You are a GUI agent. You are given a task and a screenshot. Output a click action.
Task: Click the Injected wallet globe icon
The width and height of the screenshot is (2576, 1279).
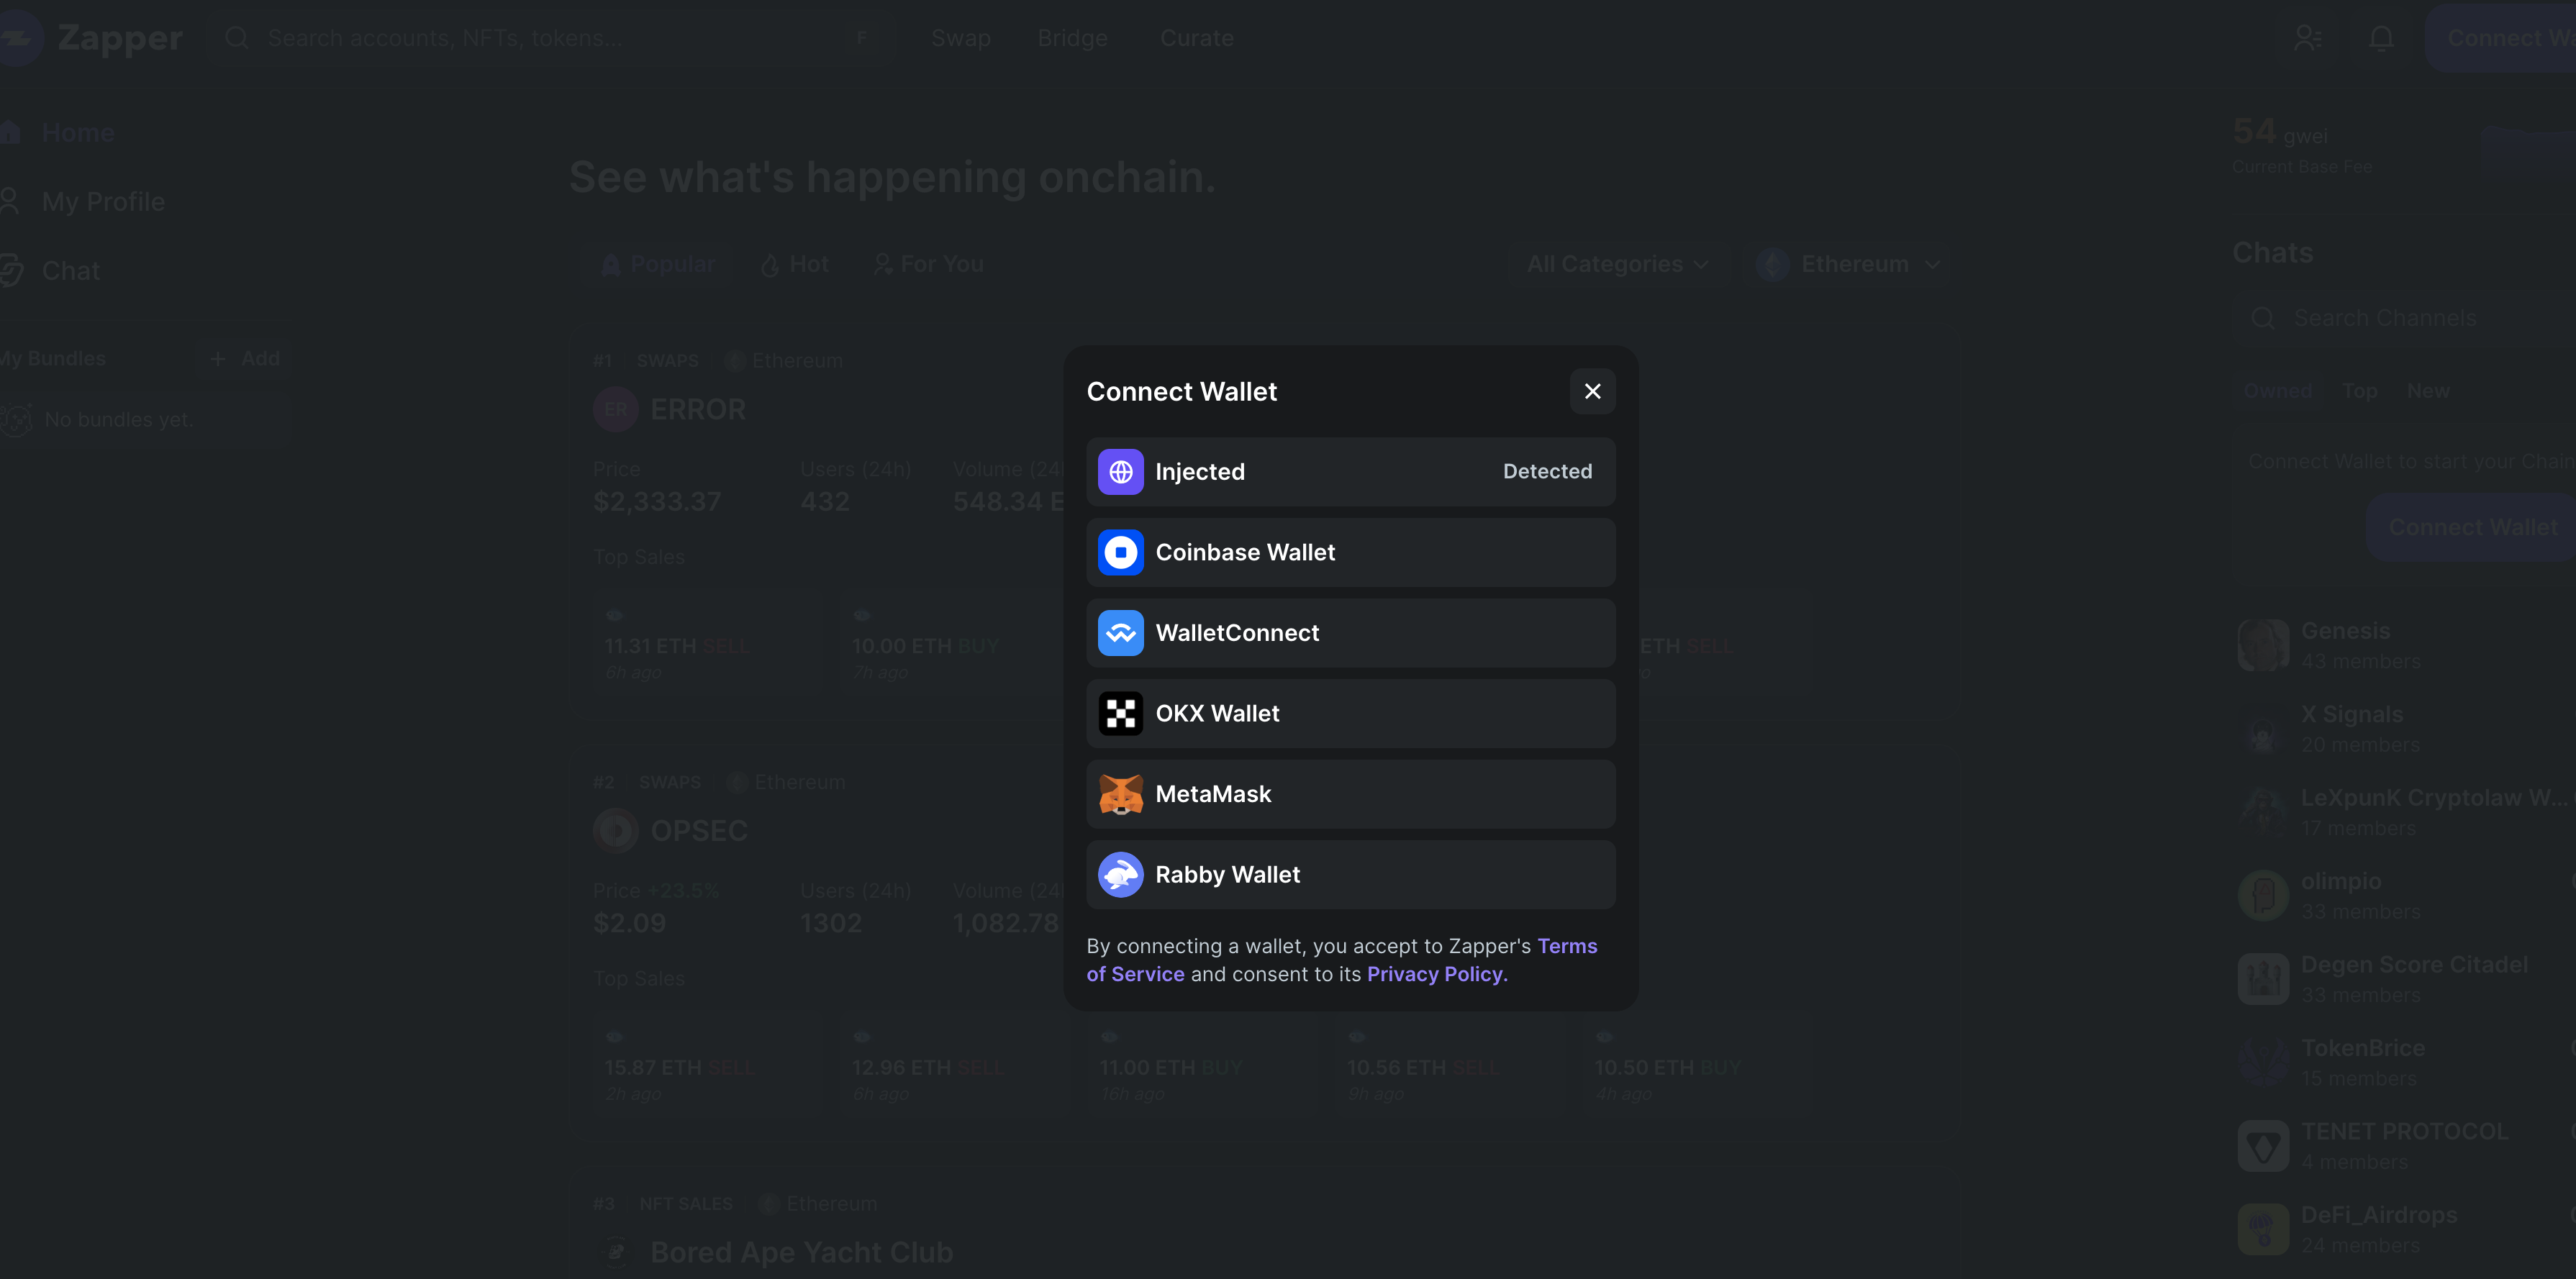tap(1120, 472)
